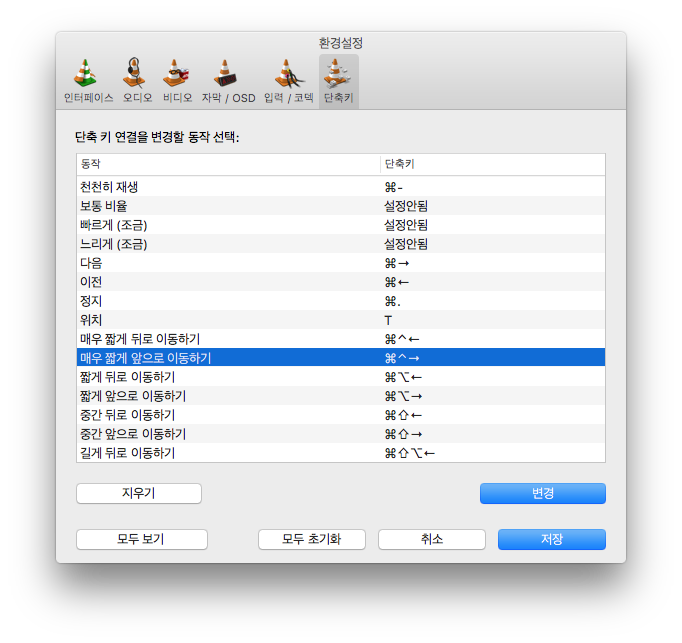Select the 이전 action row
682x643 pixels.
click(x=341, y=282)
